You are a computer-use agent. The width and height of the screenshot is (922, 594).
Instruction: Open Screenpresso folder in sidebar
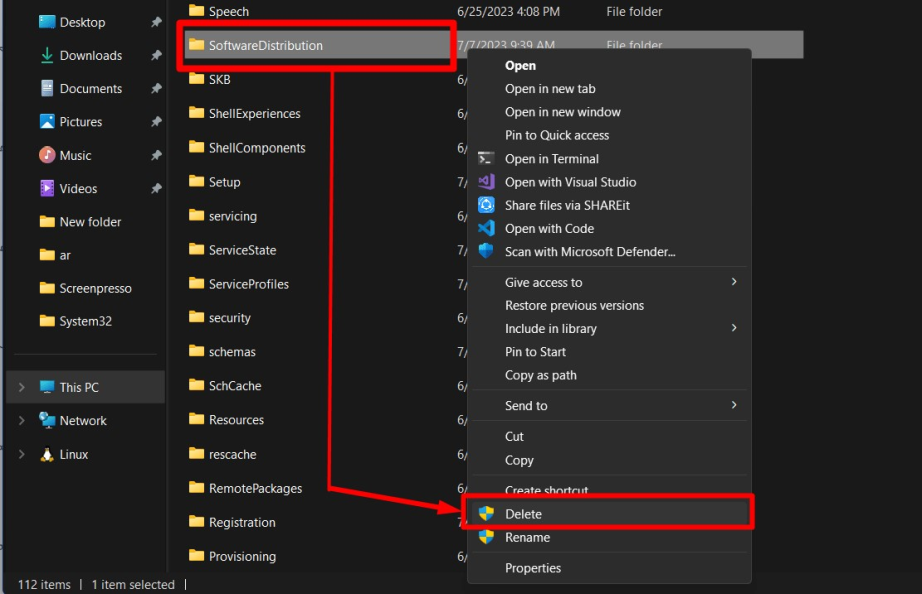point(95,288)
